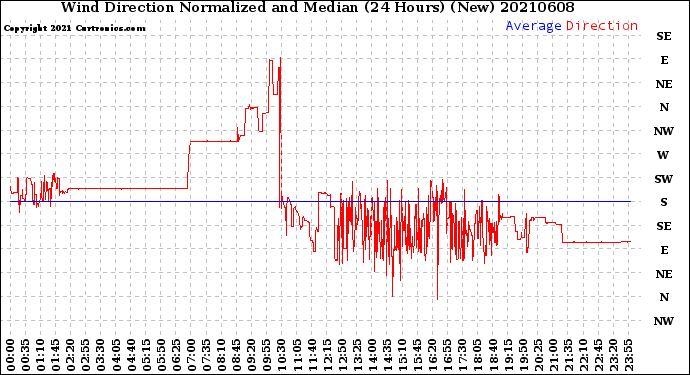
Task: Click the time label '03:30'
Action: tap(101, 355)
